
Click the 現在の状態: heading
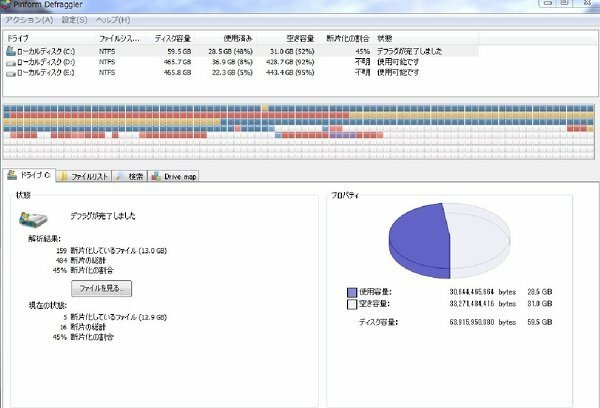(47, 305)
